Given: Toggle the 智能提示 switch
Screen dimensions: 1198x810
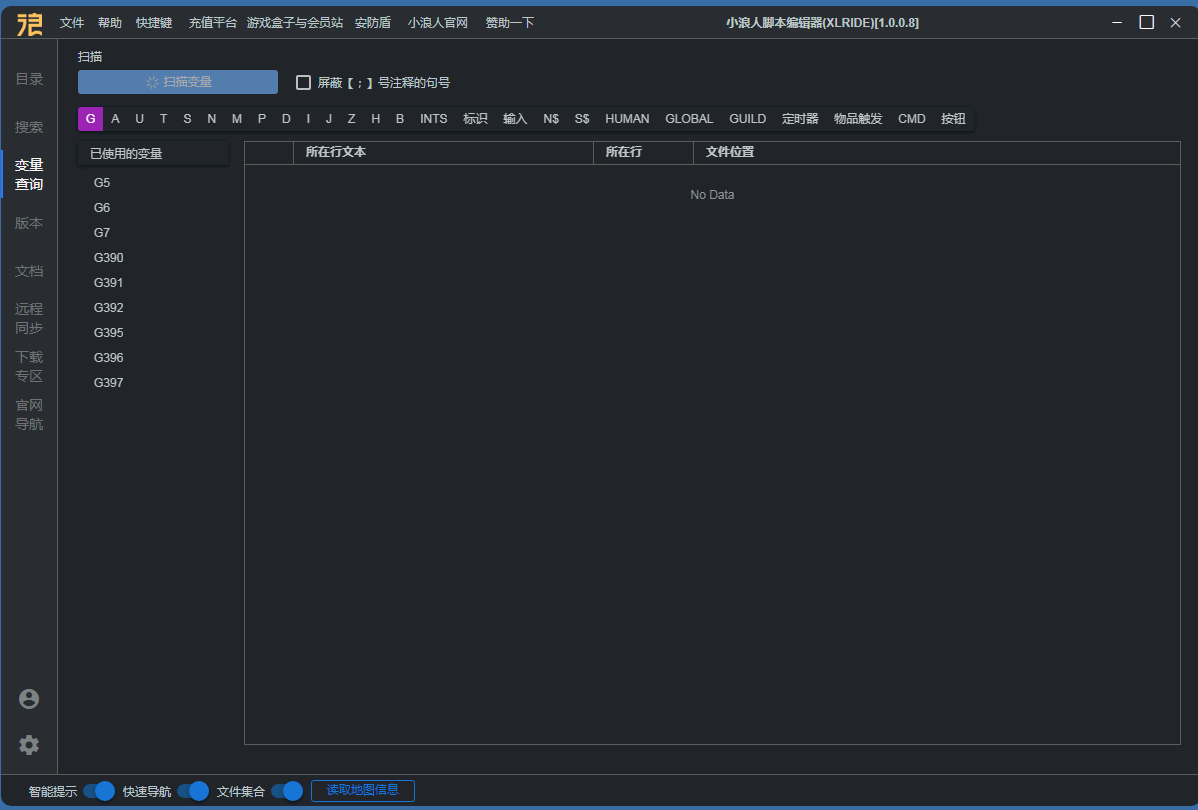Looking at the screenshot, I should click(x=99, y=791).
